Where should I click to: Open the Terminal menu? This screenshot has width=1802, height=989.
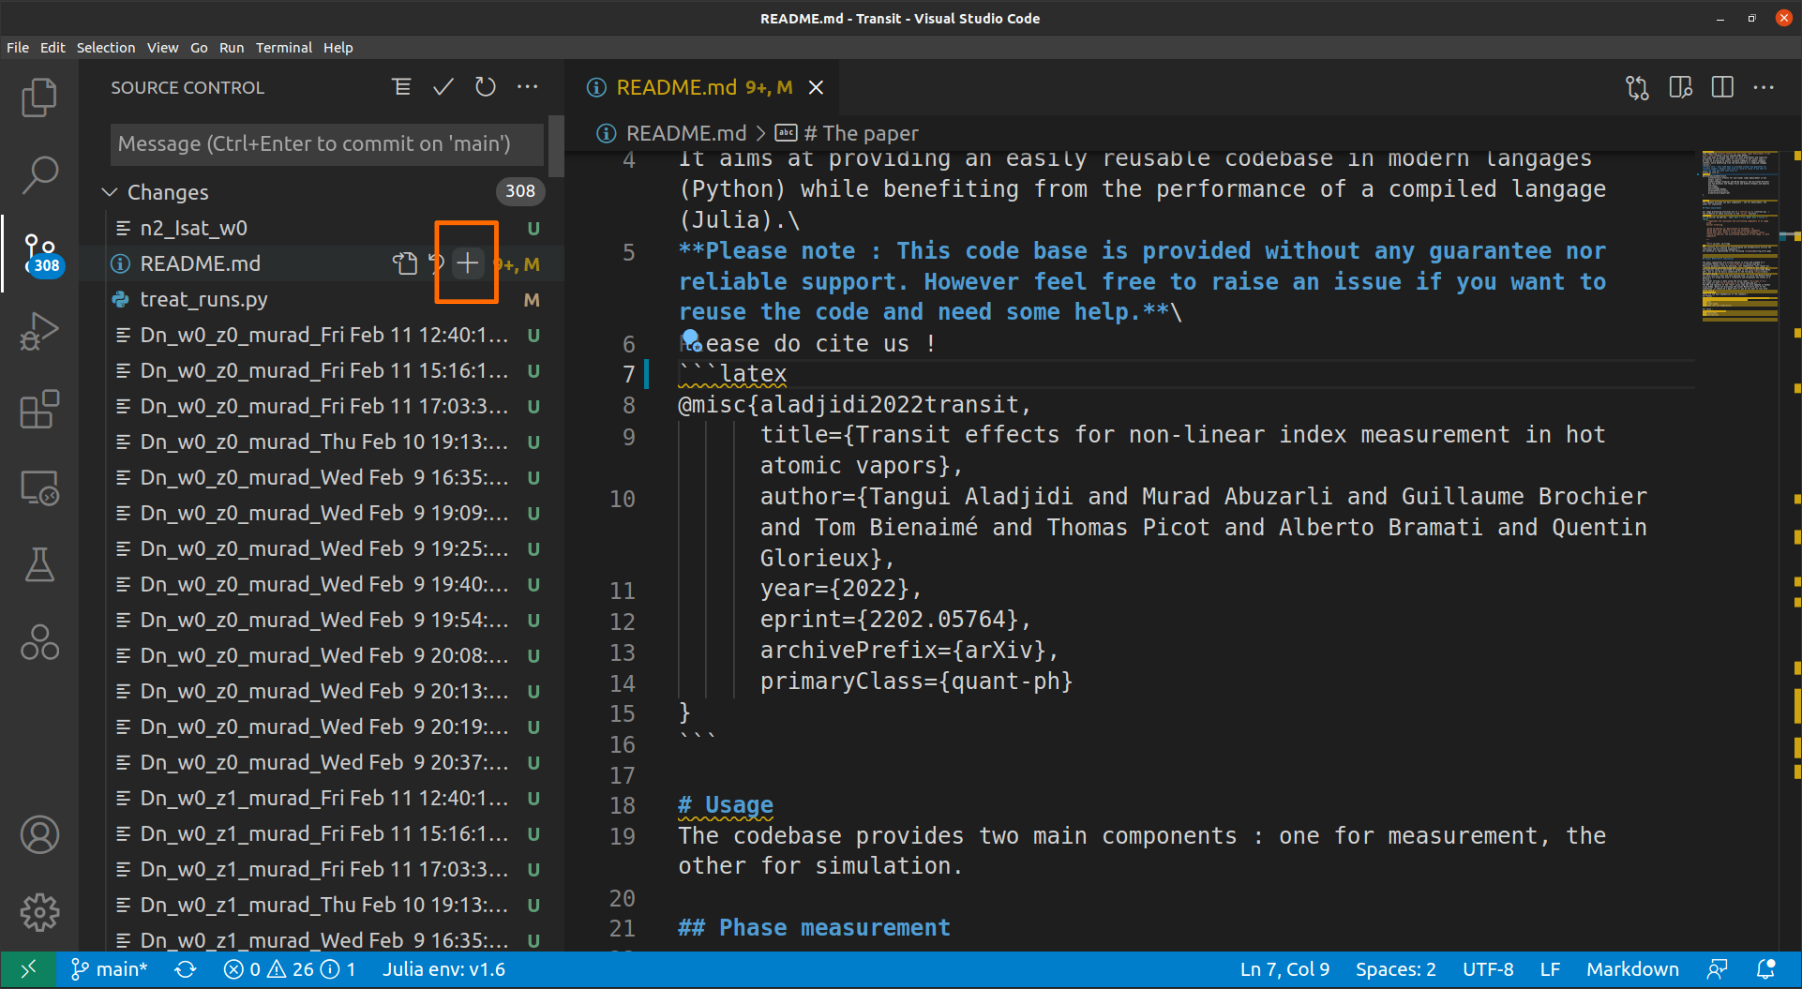[283, 47]
